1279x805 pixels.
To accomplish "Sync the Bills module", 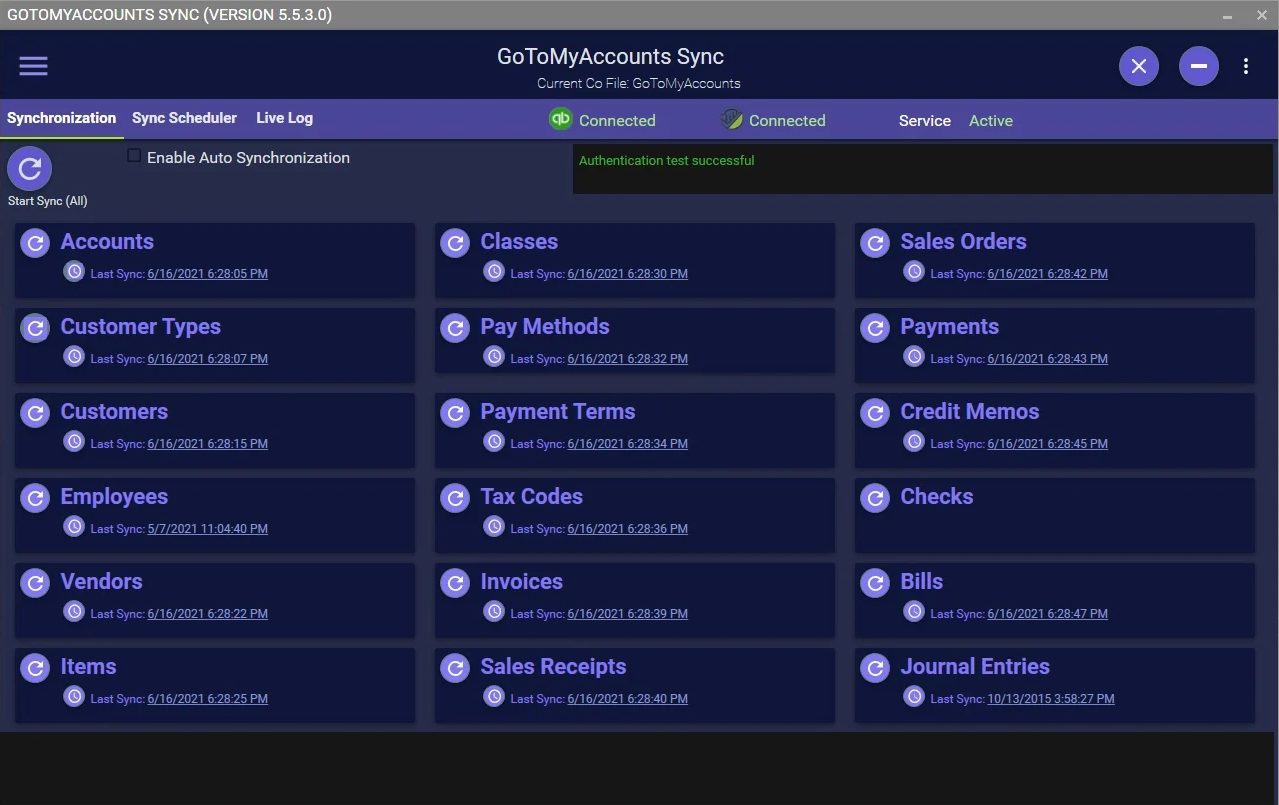I will tap(875, 583).
